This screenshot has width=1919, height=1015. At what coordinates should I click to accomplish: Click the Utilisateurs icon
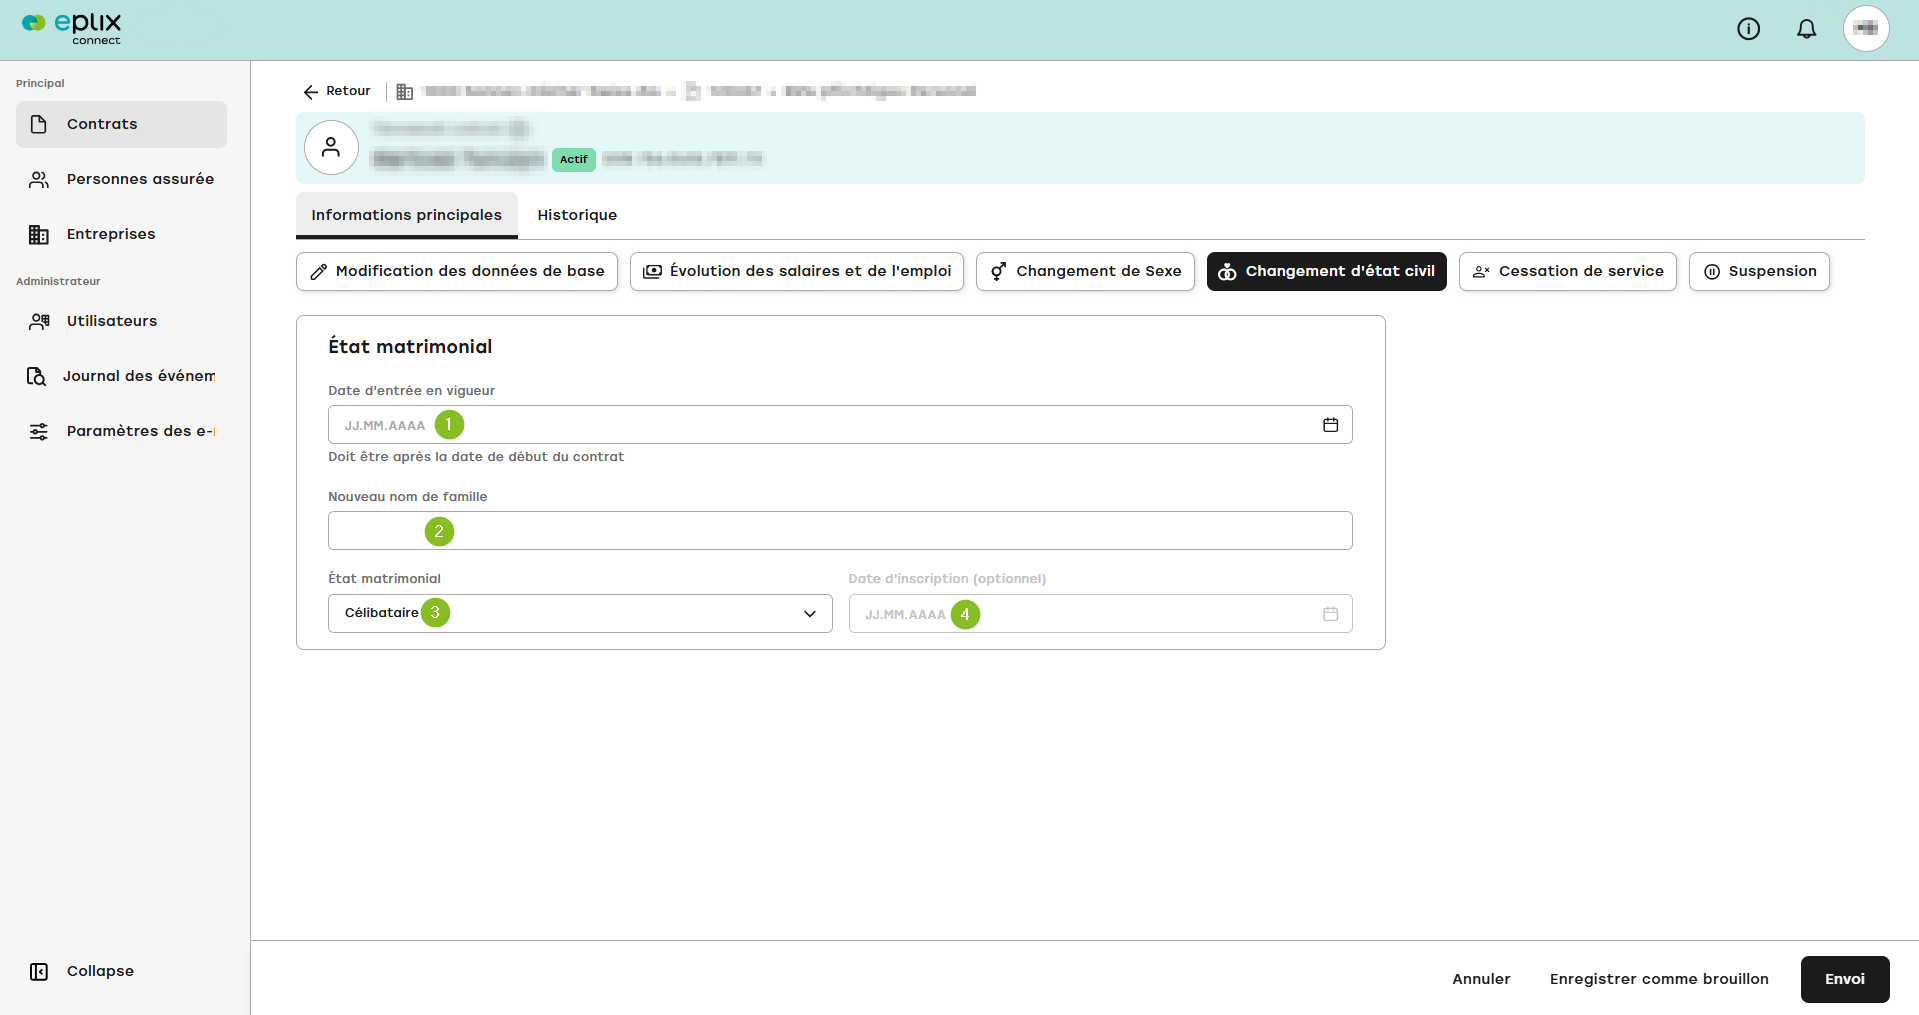coord(39,321)
